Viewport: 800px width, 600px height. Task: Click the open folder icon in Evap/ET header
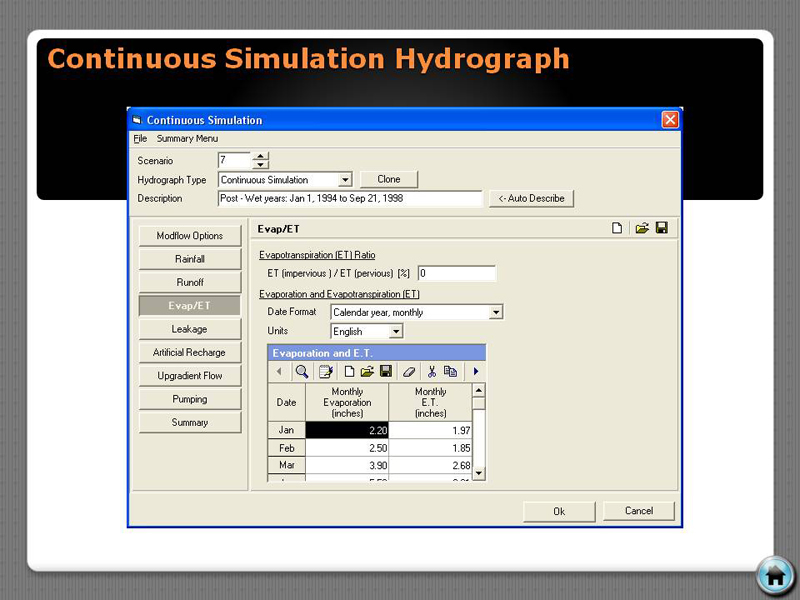642,229
